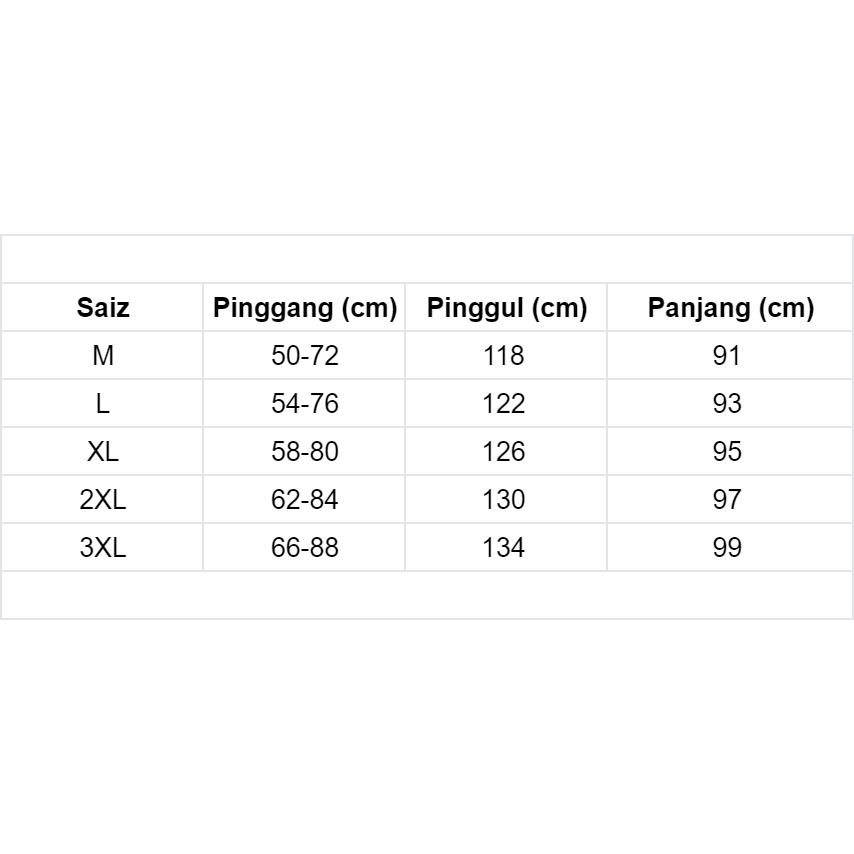
Task: Click the Saiz column header
Action: (103, 308)
